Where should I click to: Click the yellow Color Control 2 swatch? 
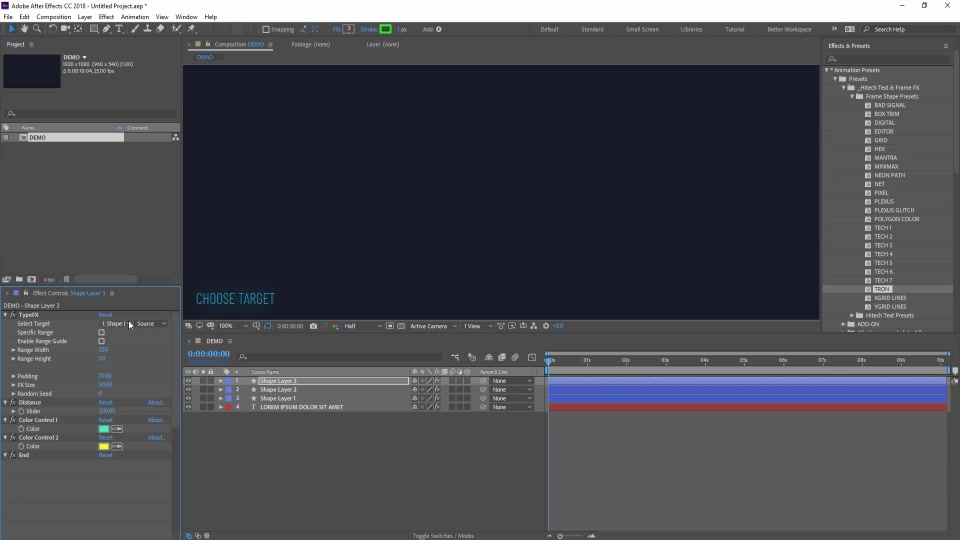(x=104, y=446)
